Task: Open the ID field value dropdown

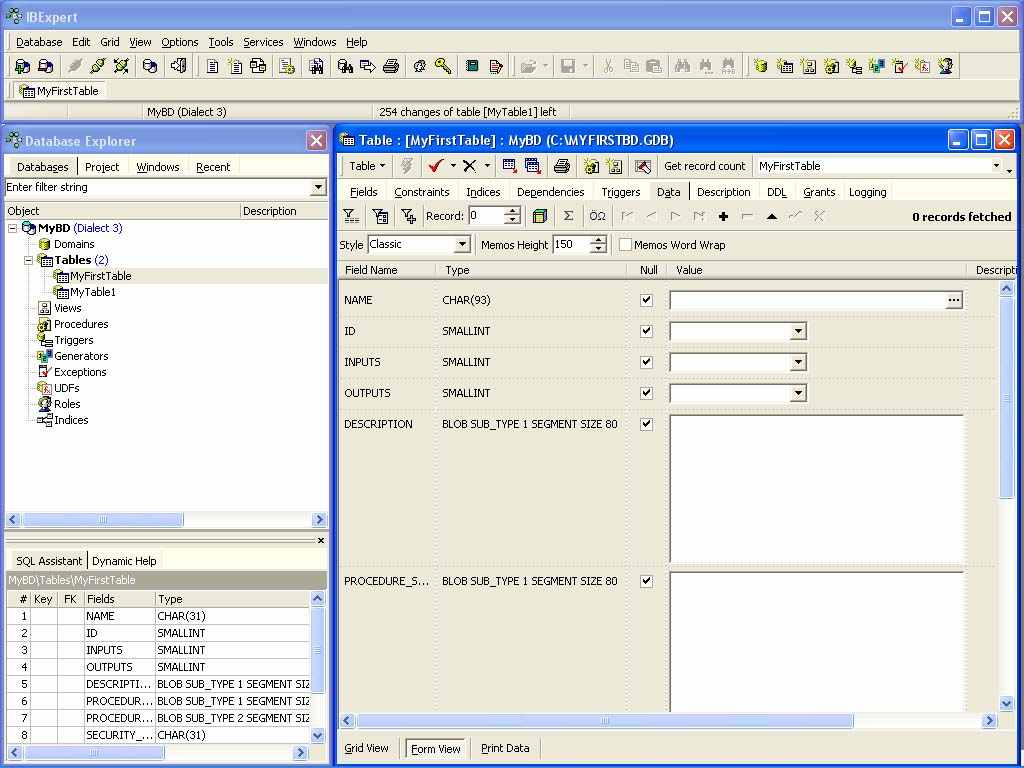Action: click(x=798, y=331)
